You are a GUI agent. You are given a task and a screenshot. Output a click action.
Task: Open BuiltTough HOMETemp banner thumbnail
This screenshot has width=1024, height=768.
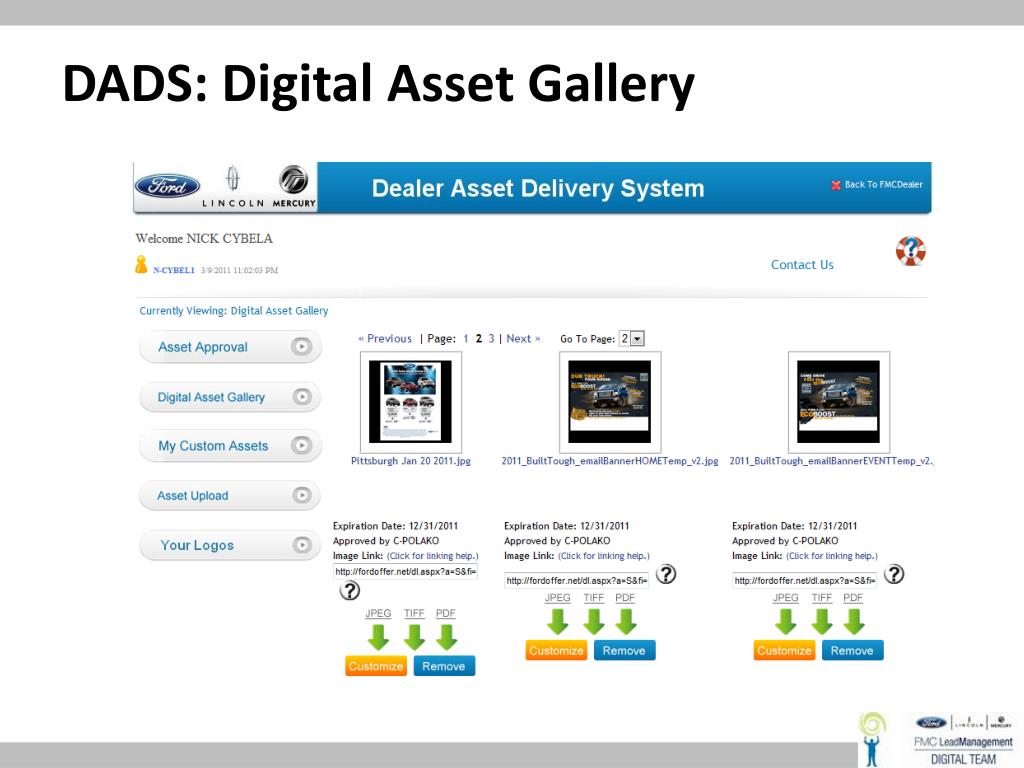(x=610, y=402)
